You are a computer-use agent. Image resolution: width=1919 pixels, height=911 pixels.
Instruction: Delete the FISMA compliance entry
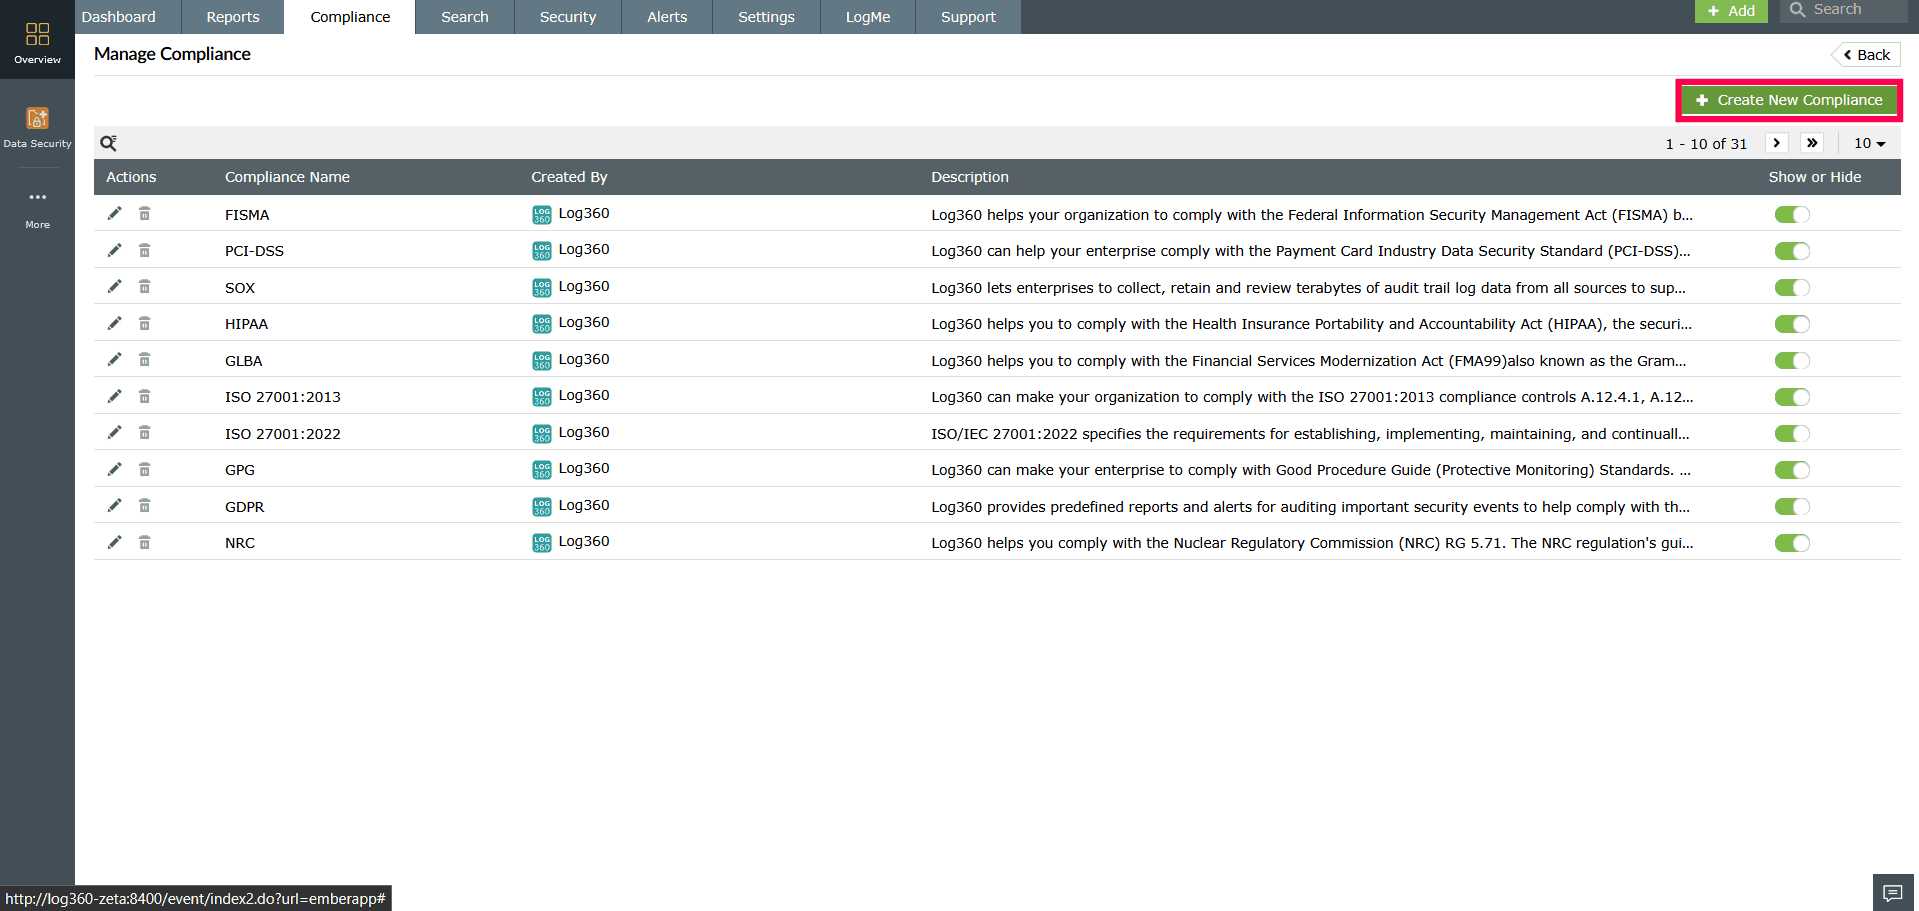tap(144, 213)
